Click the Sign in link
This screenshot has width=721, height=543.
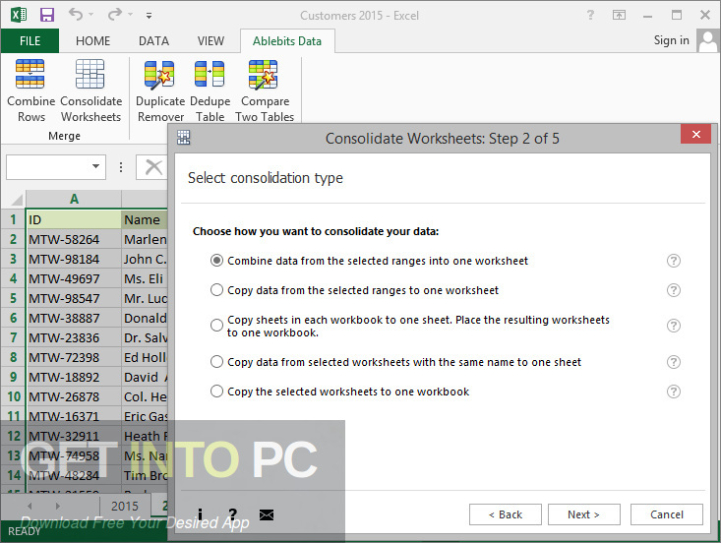(x=671, y=40)
